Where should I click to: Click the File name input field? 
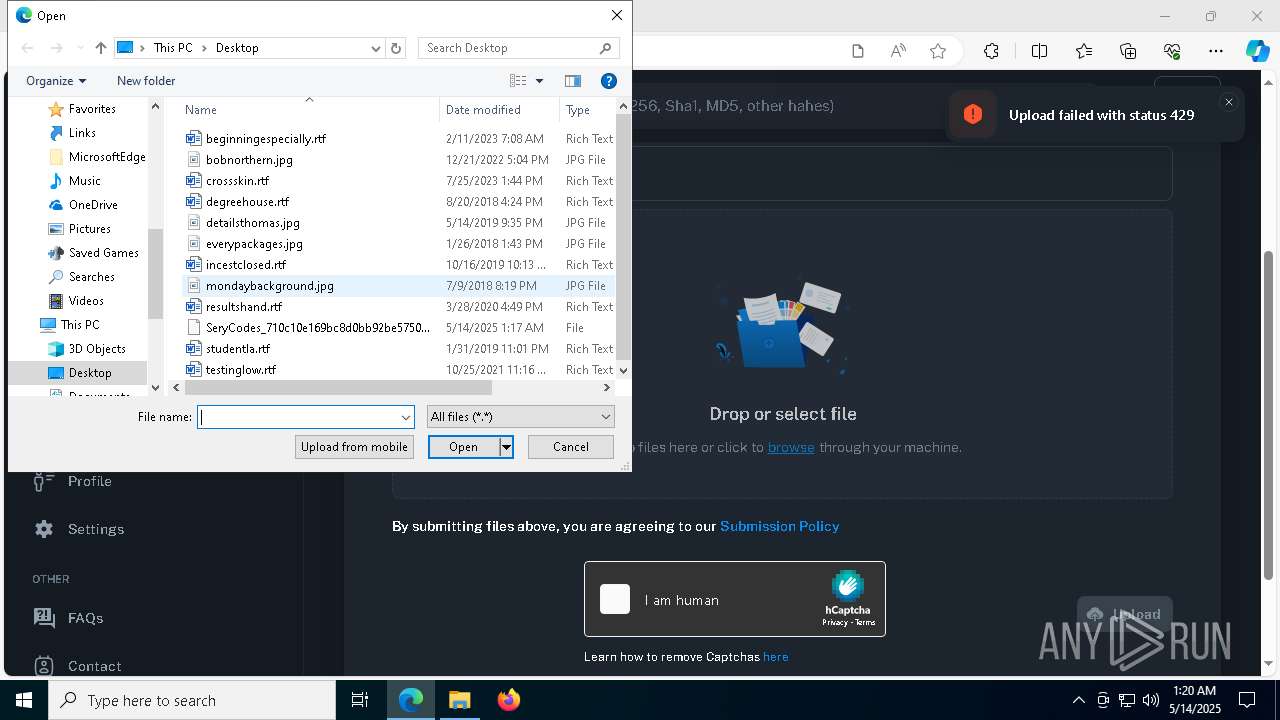coord(298,417)
